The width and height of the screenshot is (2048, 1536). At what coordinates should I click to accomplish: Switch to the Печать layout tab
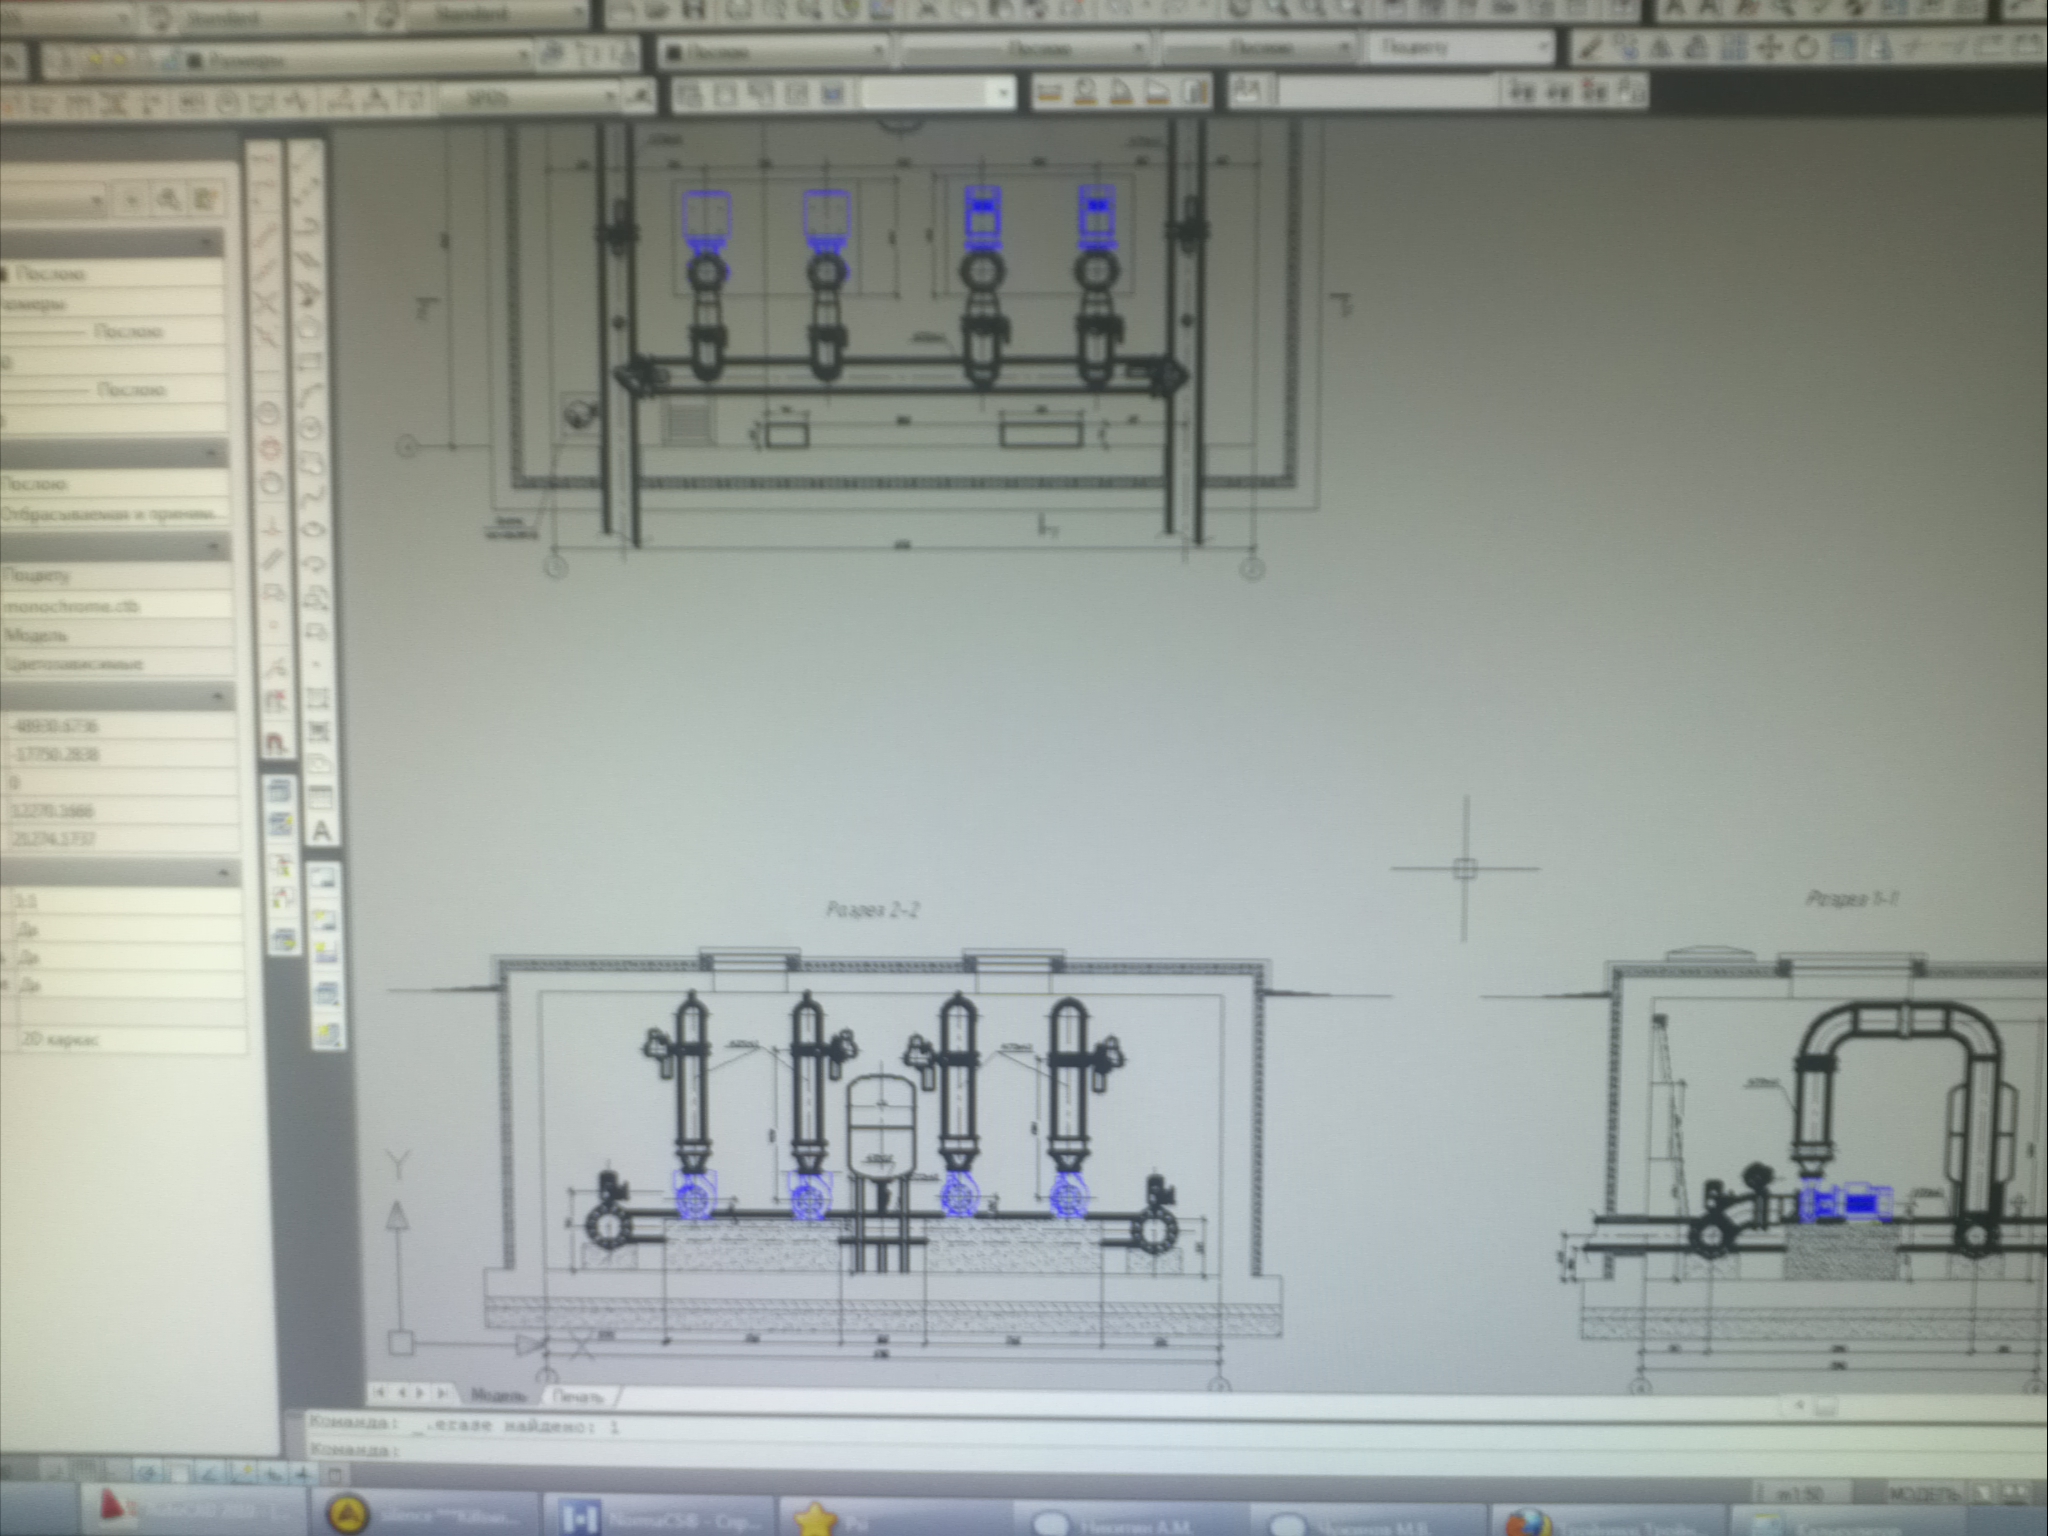tap(578, 1397)
